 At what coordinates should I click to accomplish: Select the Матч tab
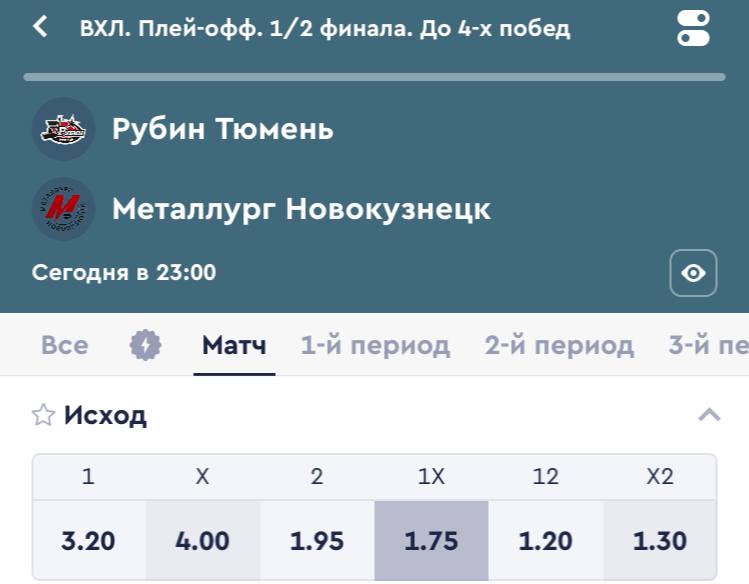[x=234, y=346]
